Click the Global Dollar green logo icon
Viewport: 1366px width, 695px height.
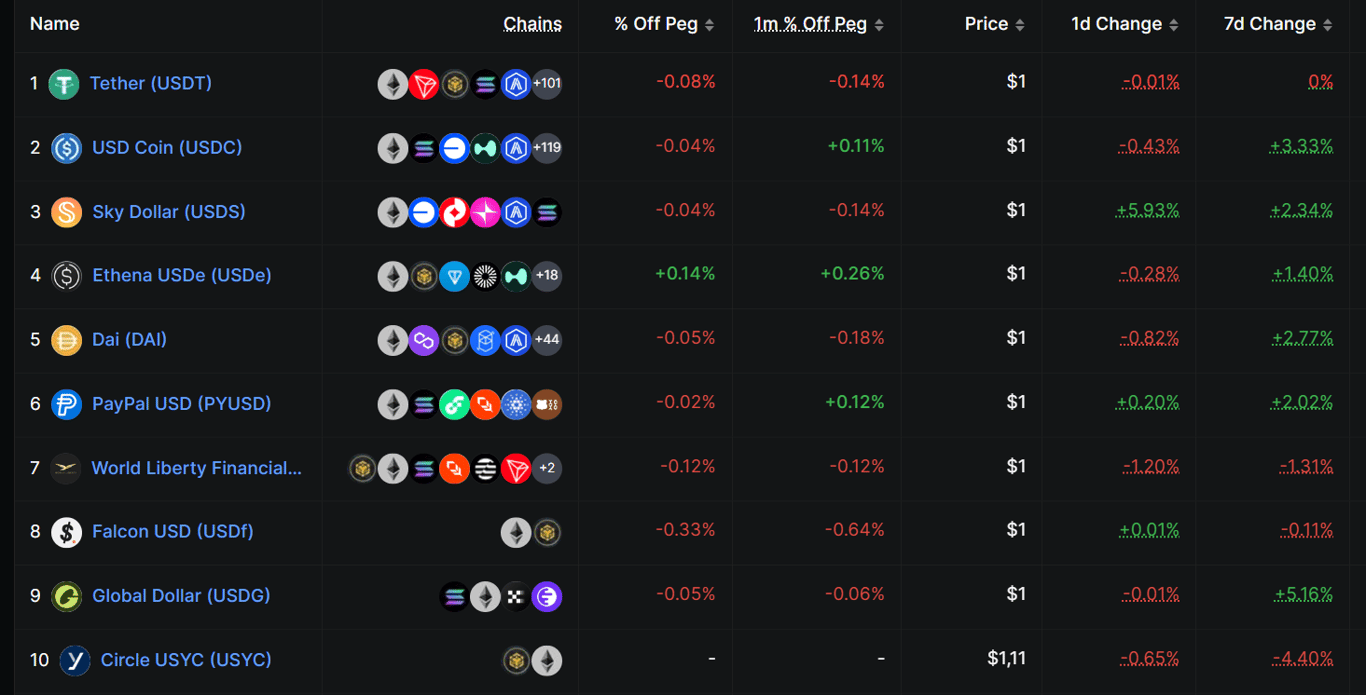(66, 596)
